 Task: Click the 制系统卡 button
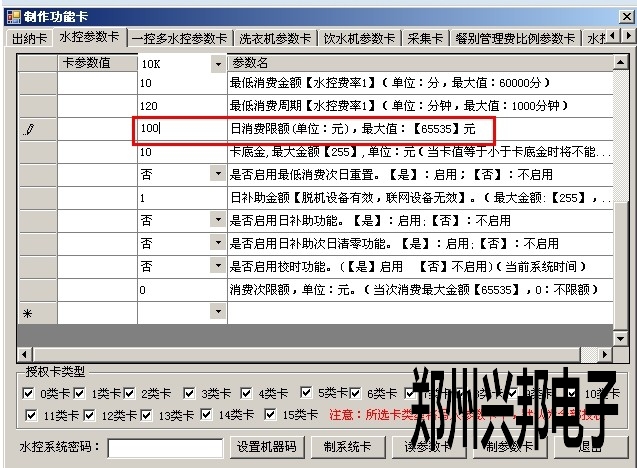coord(346,447)
